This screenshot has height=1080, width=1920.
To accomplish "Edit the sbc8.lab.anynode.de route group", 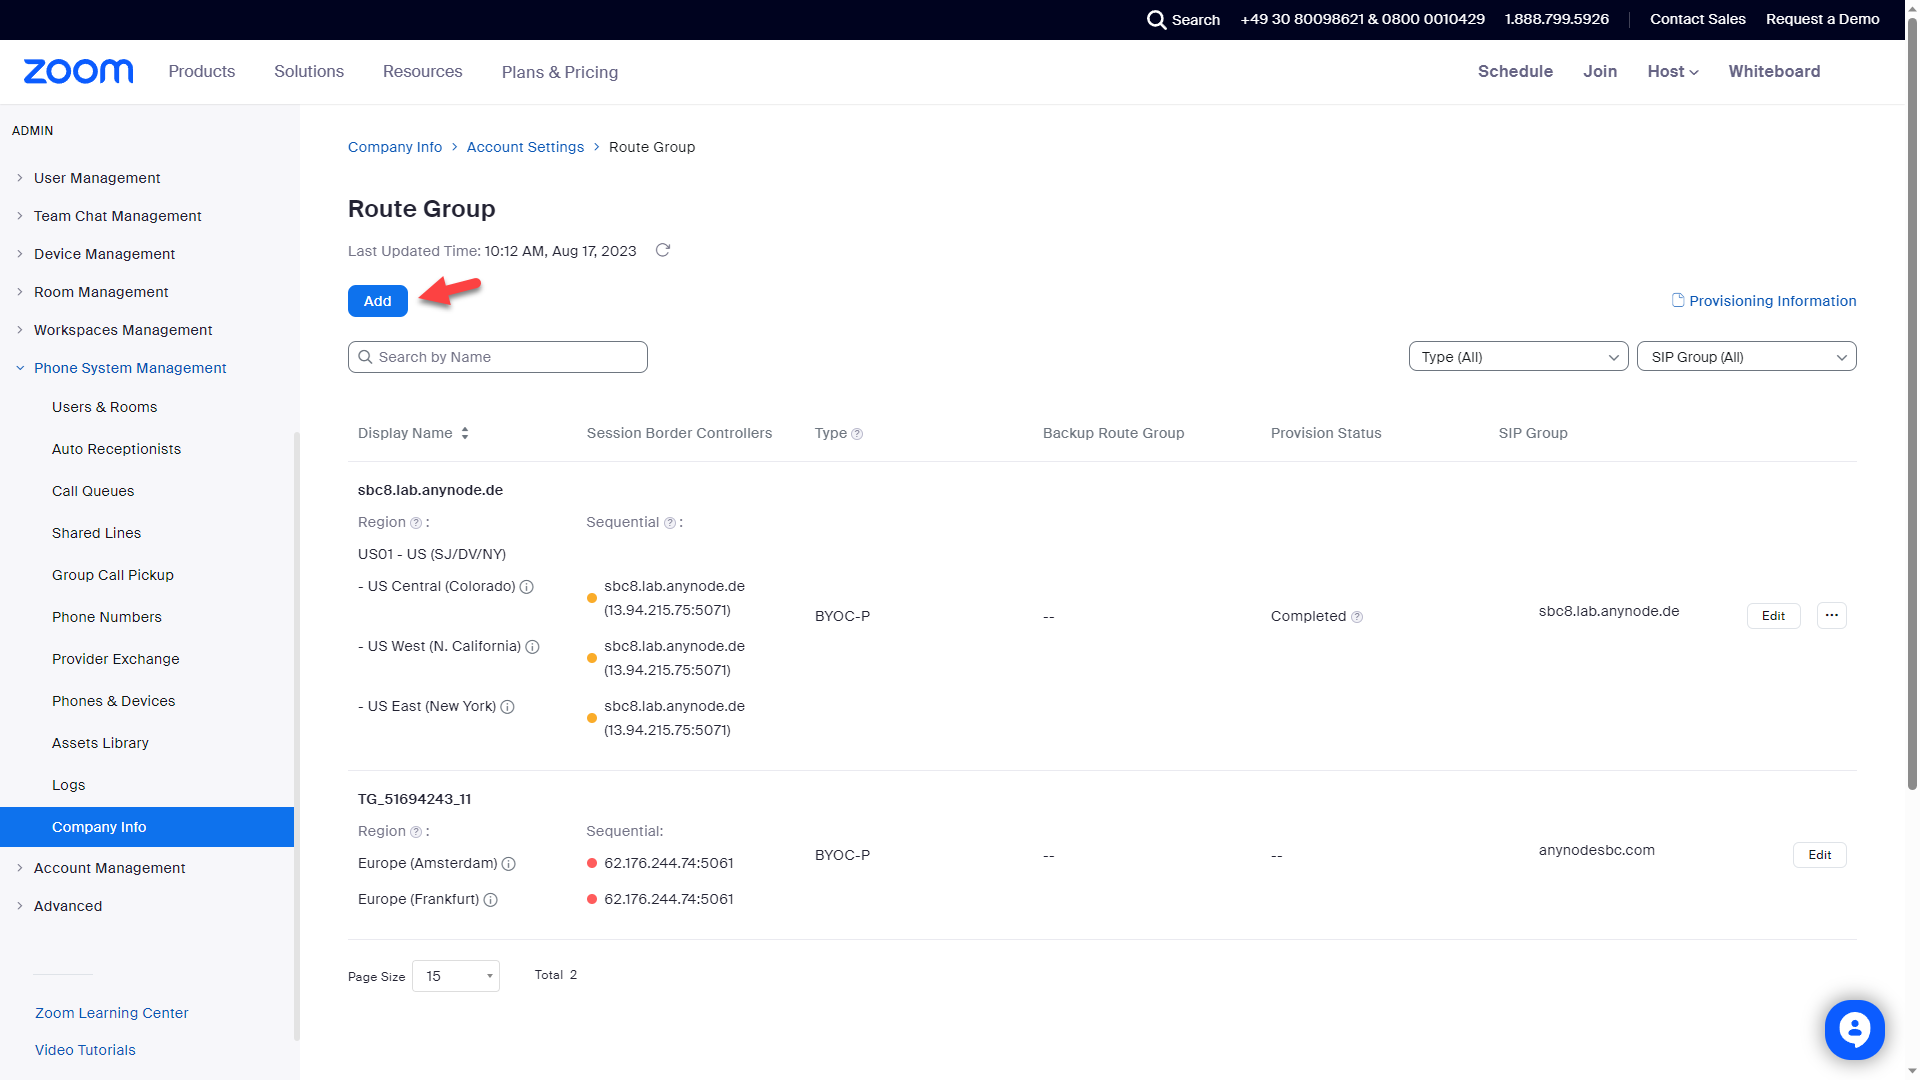I will [1773, 616].
